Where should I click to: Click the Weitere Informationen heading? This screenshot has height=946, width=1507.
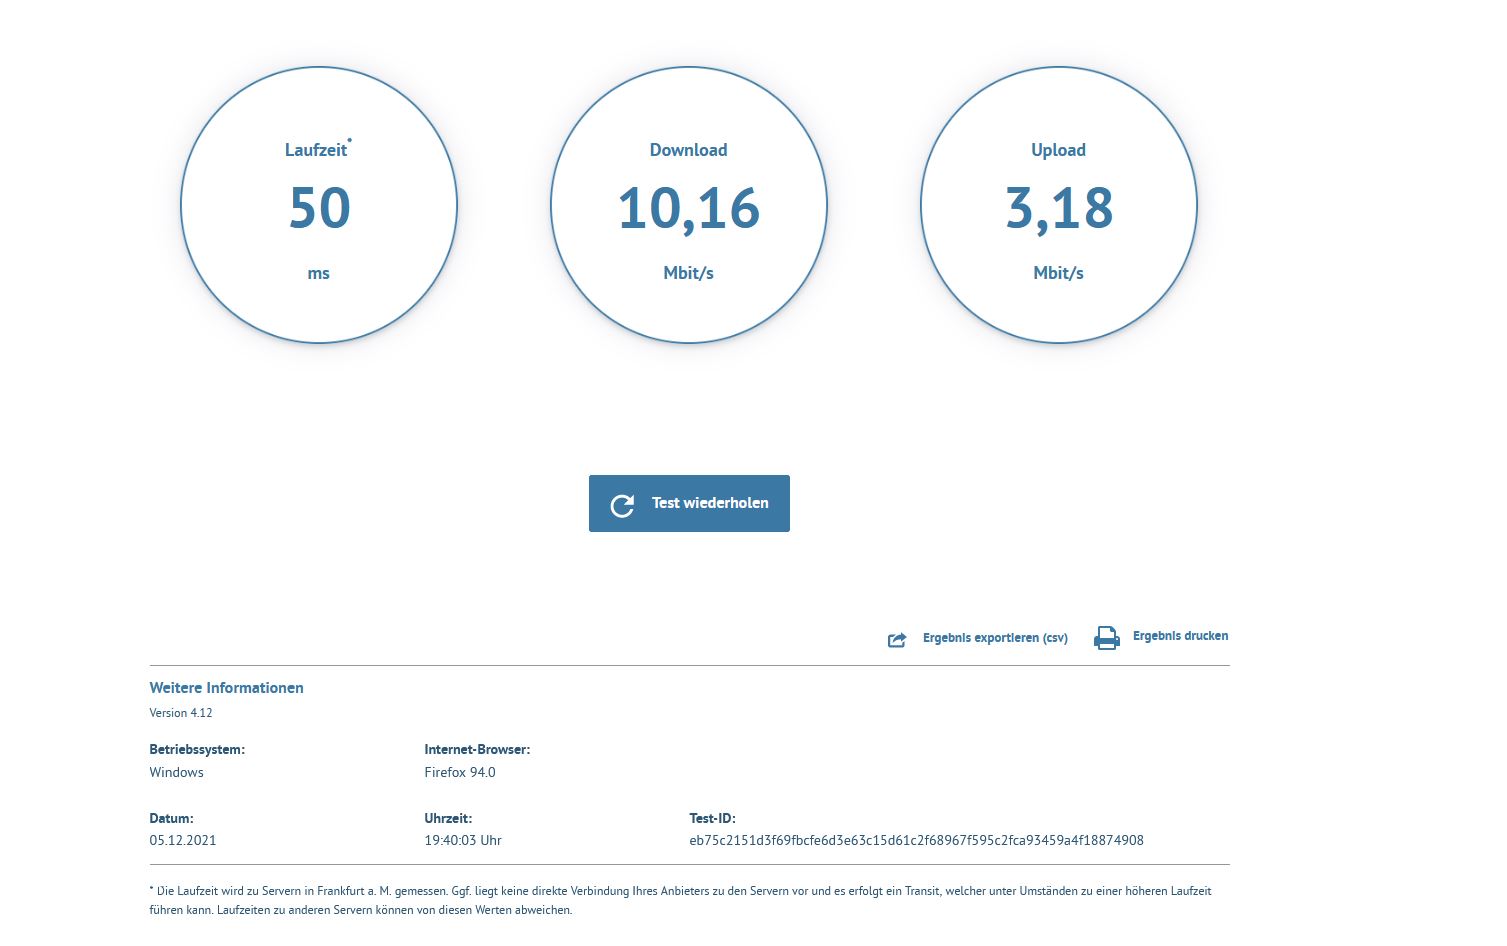click(226, 688)
